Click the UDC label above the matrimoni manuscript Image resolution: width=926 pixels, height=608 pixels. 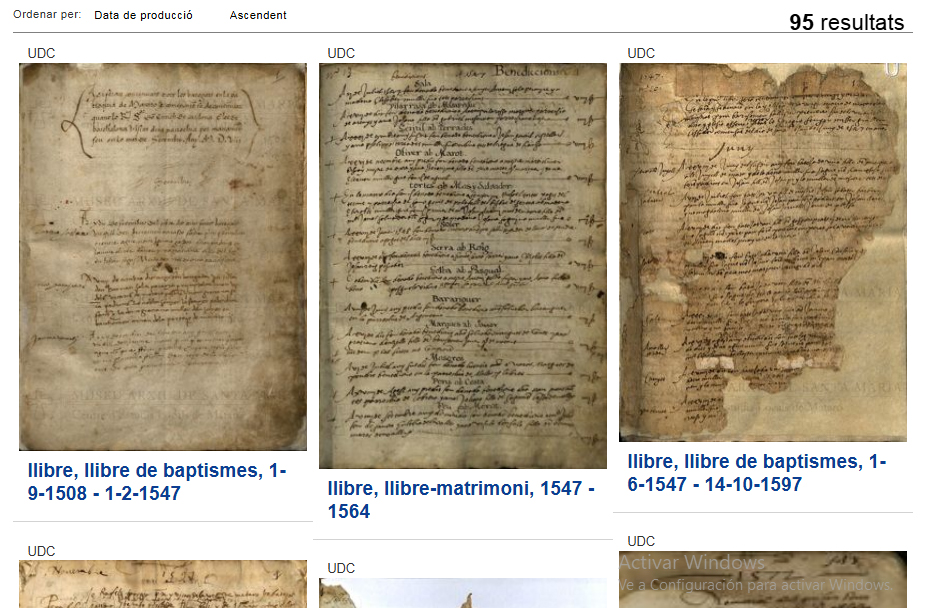tap(341, 53)
